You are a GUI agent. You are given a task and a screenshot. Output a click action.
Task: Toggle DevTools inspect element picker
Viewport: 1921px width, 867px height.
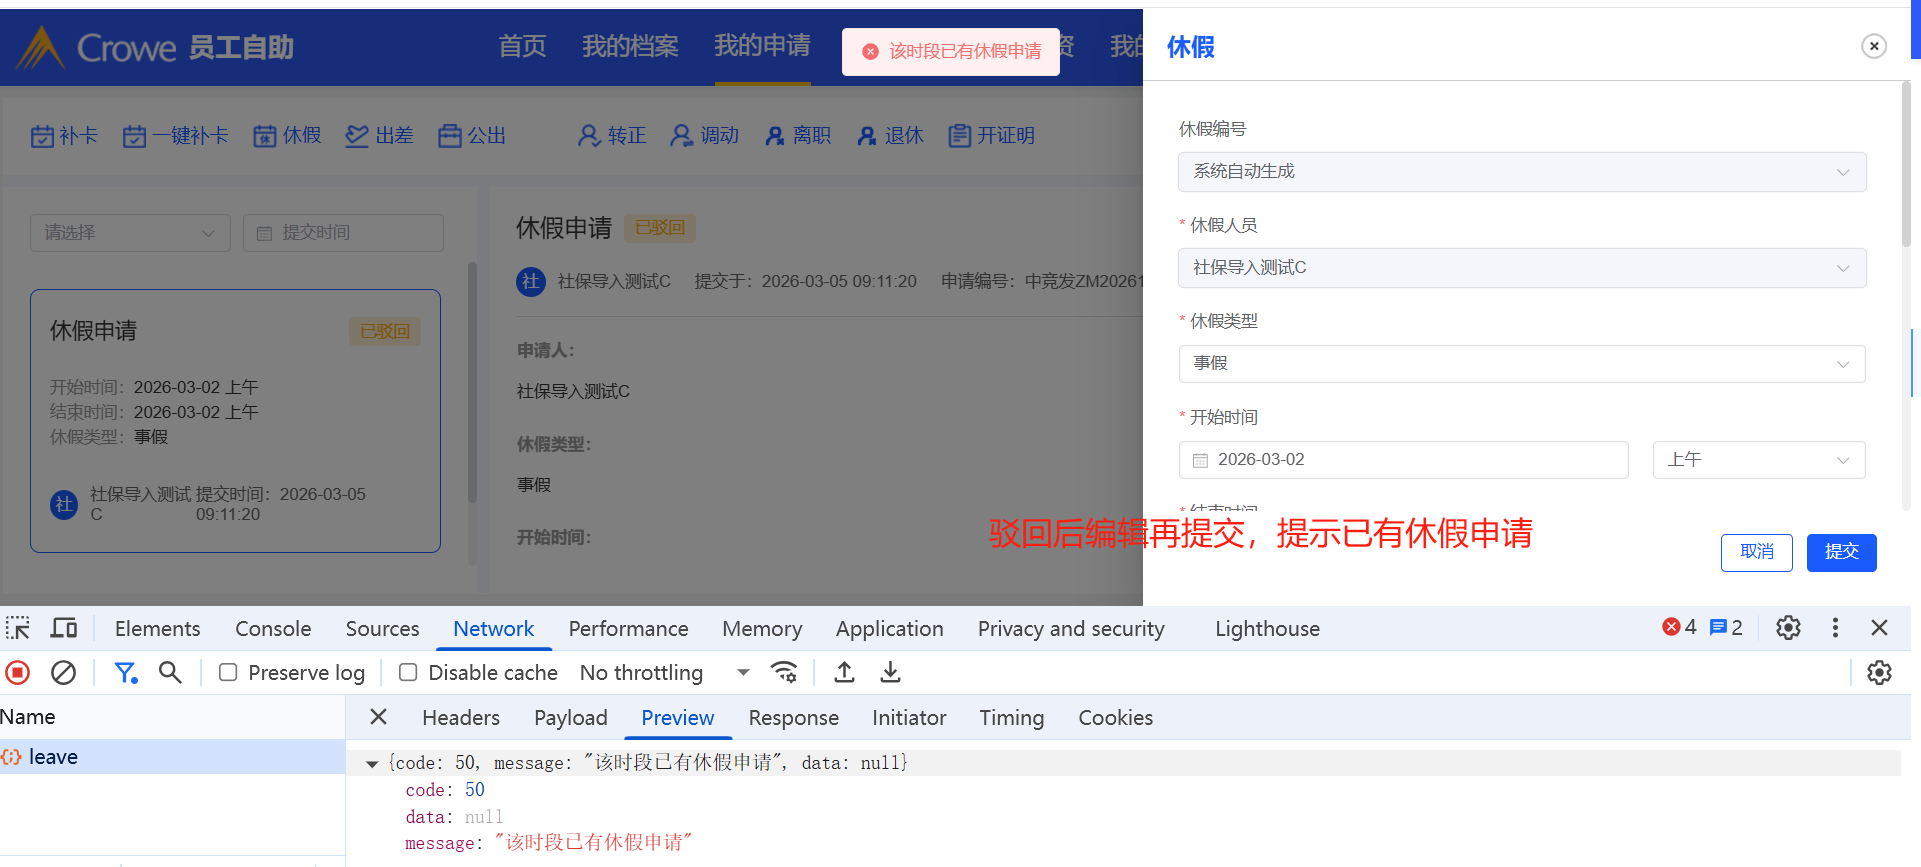point(18,628)
